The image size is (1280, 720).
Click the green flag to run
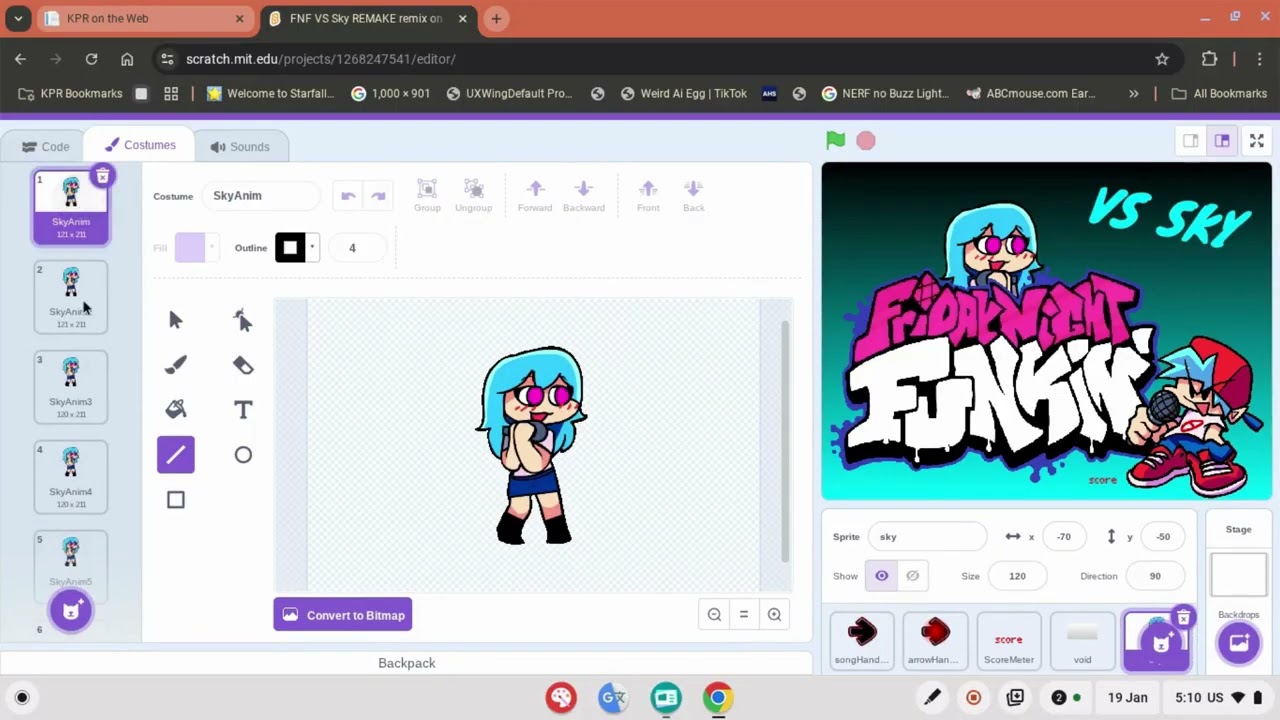point(836,141)
